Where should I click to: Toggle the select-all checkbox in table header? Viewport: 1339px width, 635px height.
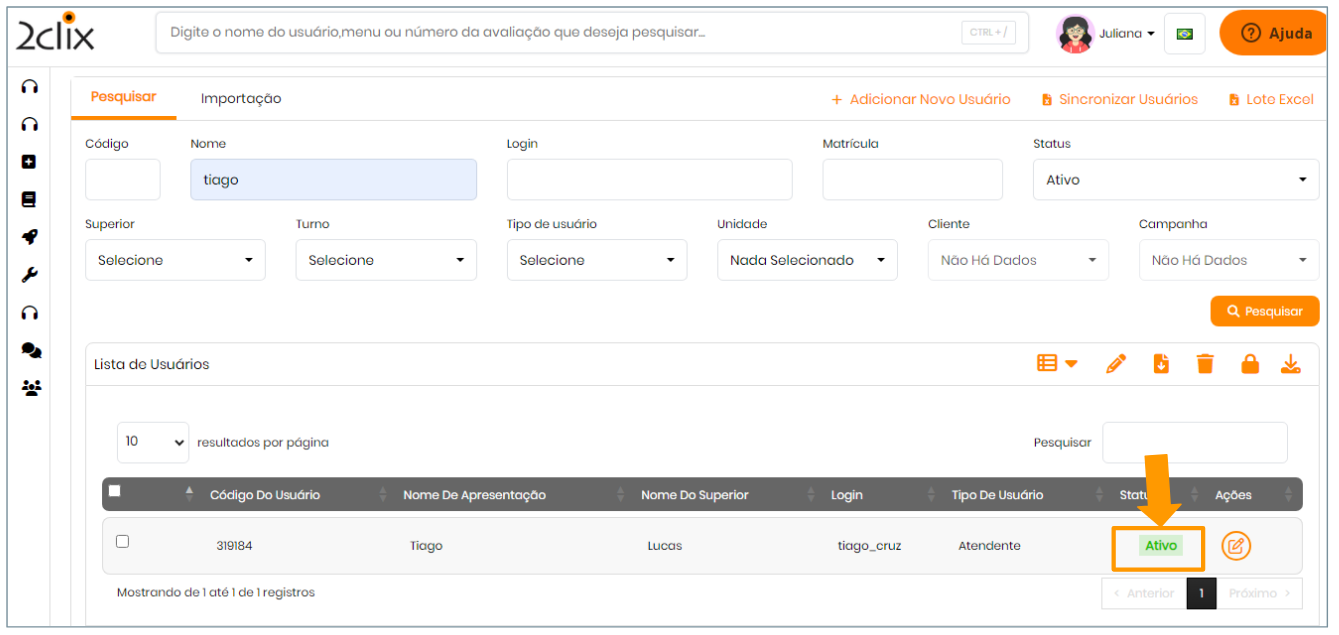pyautogui.click(x=115, y=491)
